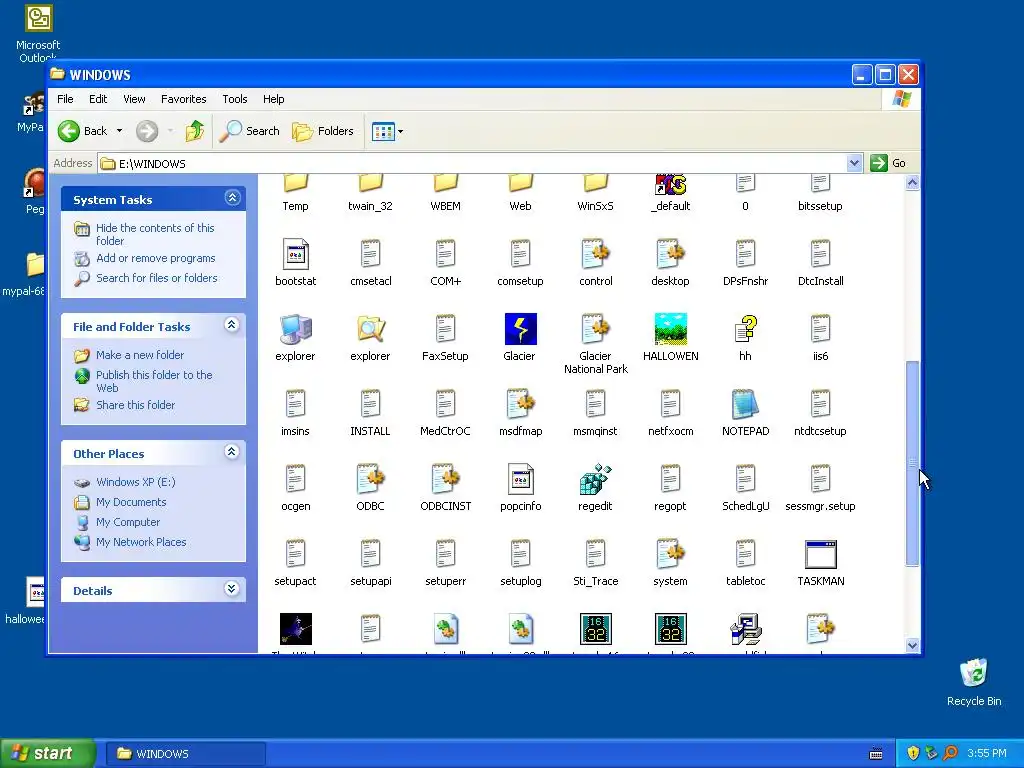
Task: Click Hide the contents of this folder
Action: (x=155, y=234)
